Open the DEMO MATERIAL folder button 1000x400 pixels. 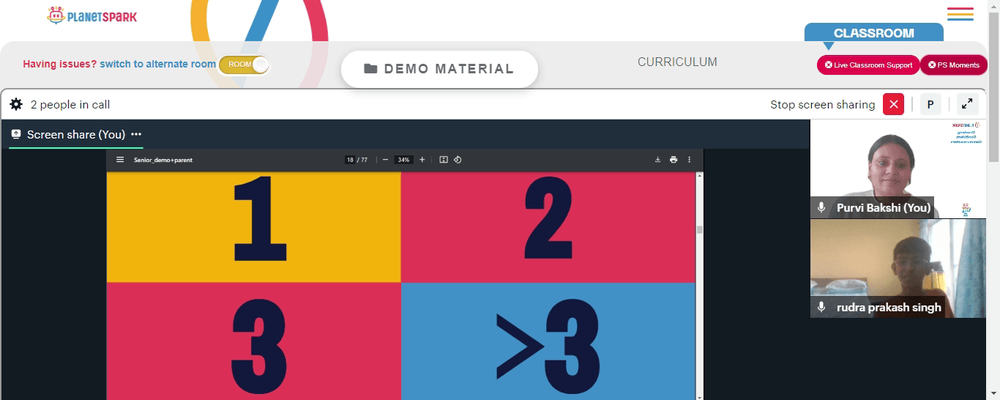point(439,69)
